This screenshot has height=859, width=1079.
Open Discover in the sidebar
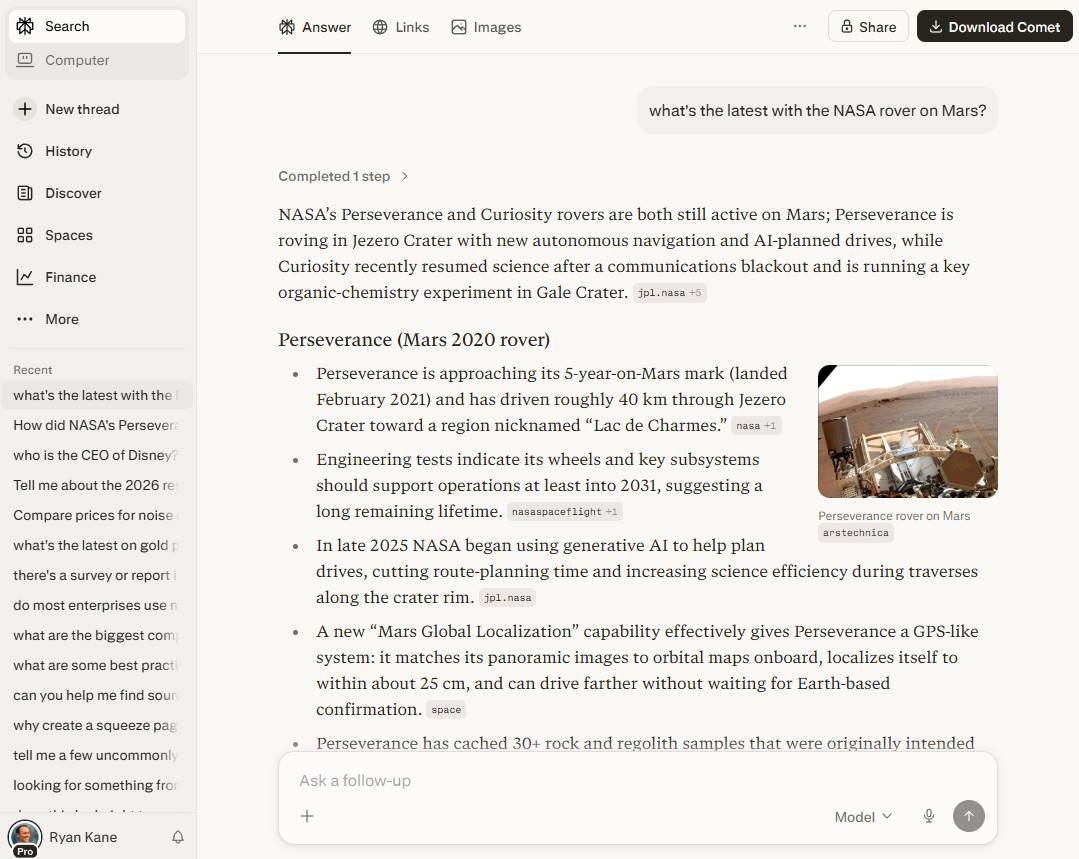tap(73, 193)
